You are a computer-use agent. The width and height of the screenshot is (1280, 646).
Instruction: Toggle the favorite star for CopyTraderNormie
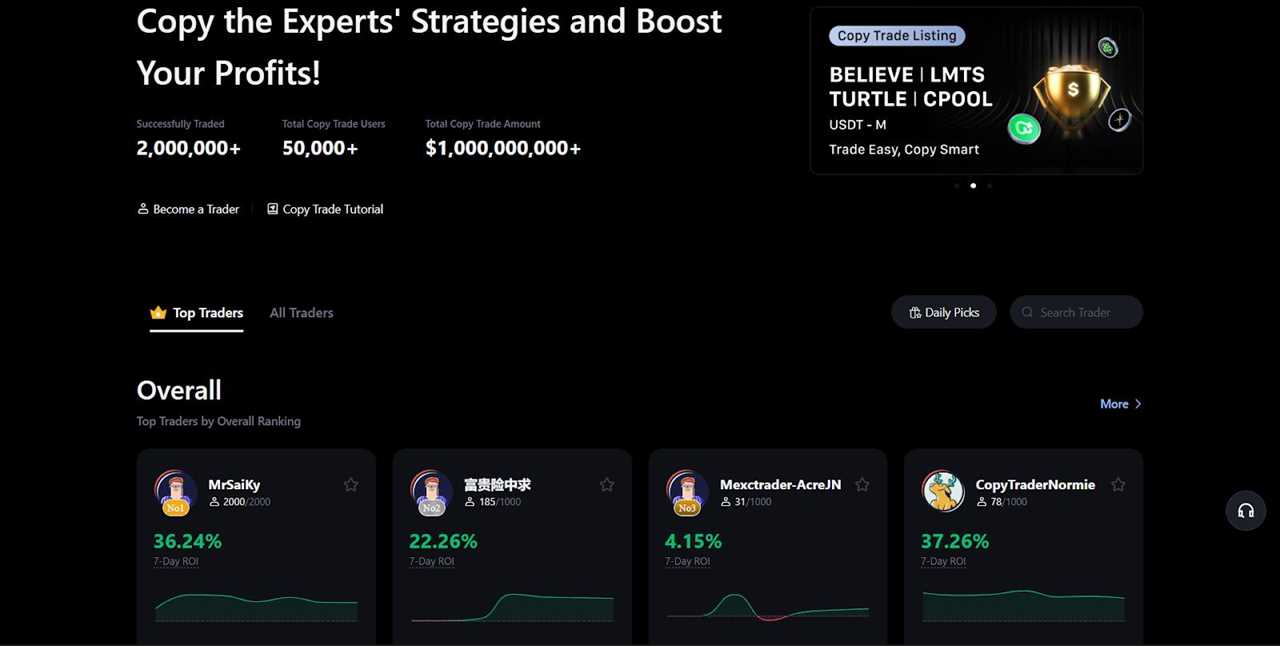coord(1118,484)
